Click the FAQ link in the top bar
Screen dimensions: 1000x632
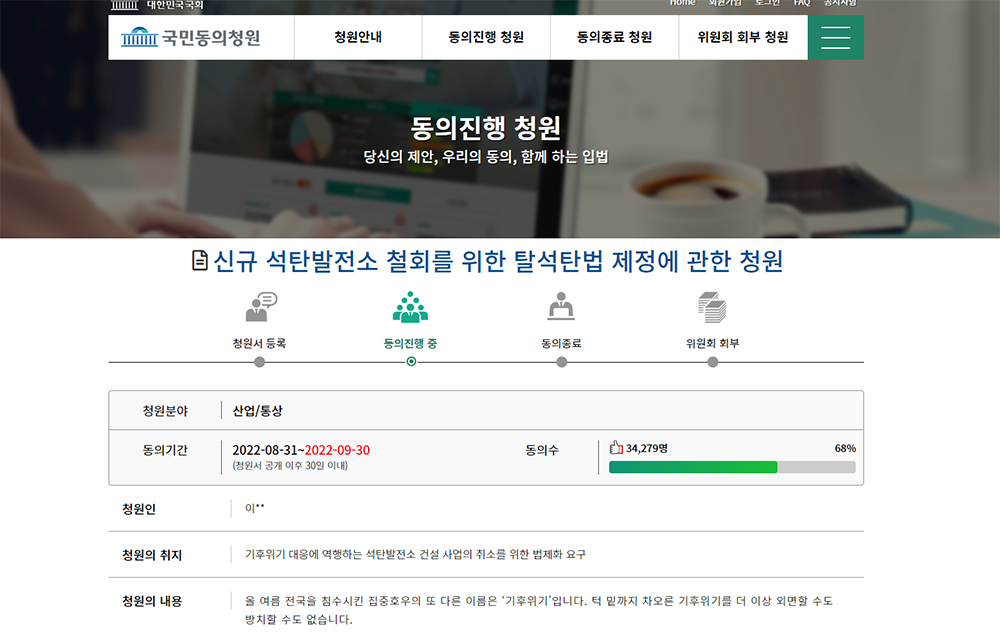click(x=802, y=3)
